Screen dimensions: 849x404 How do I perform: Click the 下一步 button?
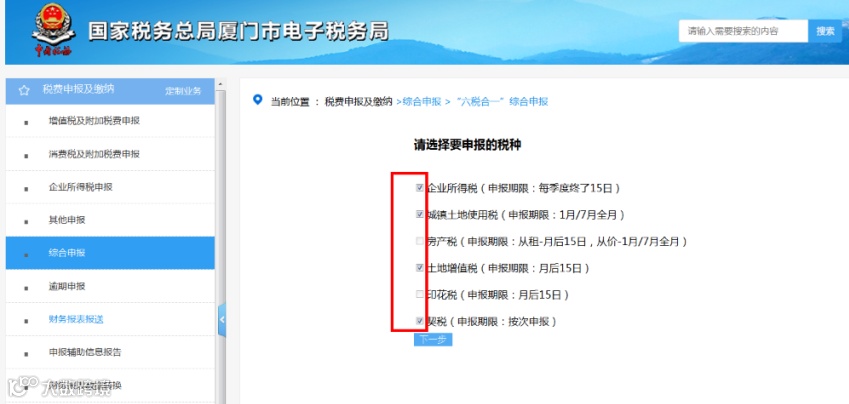pyautogui.click(x=433, y=340)
